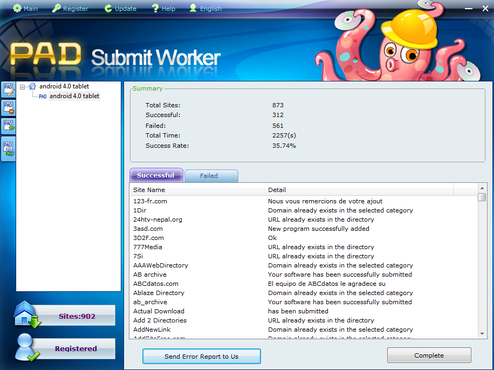
Task: Open the Update menu item
Action: coord(120,8)
